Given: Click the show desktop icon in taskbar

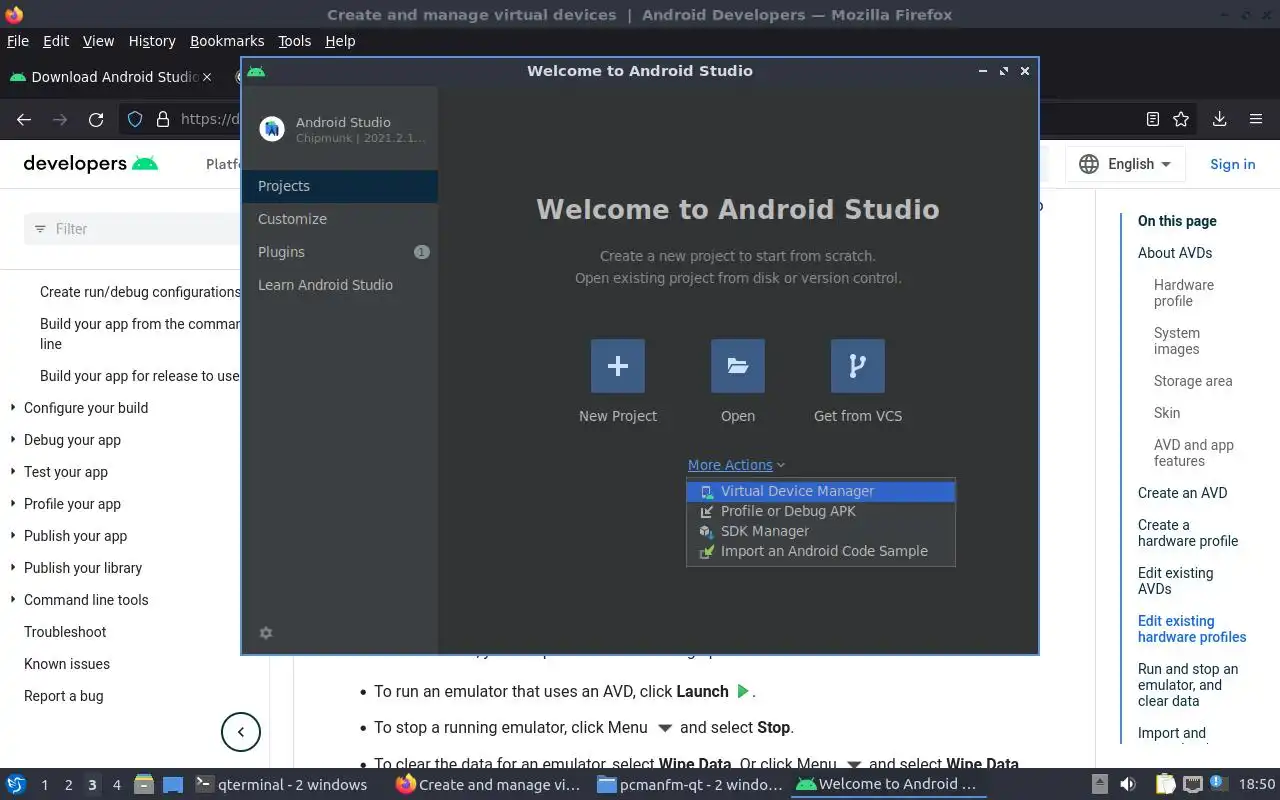Looking at the screenshot, I should [x=173, y=785].
